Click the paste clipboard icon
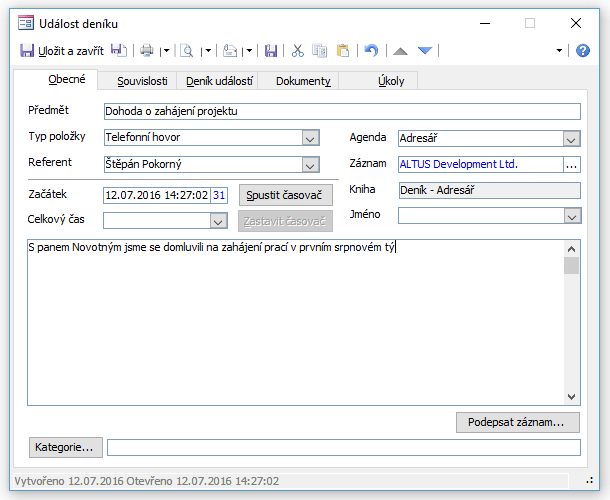Image resolution: width=610 pixels, height=500 pixels. [342, 51]
